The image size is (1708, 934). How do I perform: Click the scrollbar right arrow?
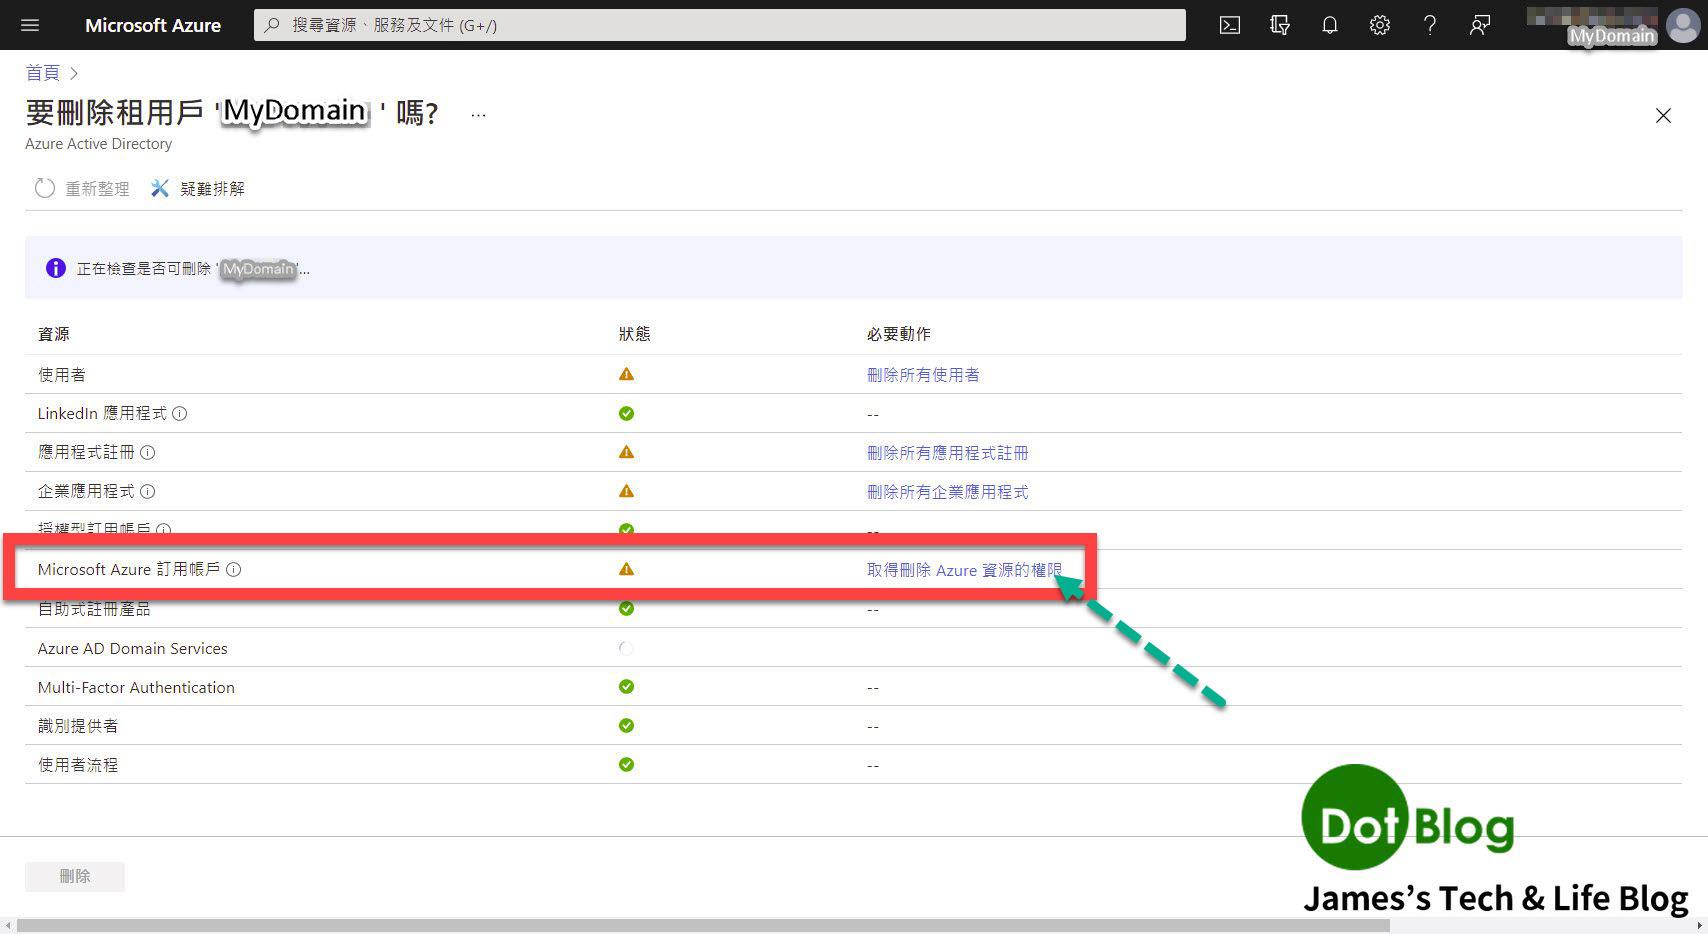[x=1700, y=926]
